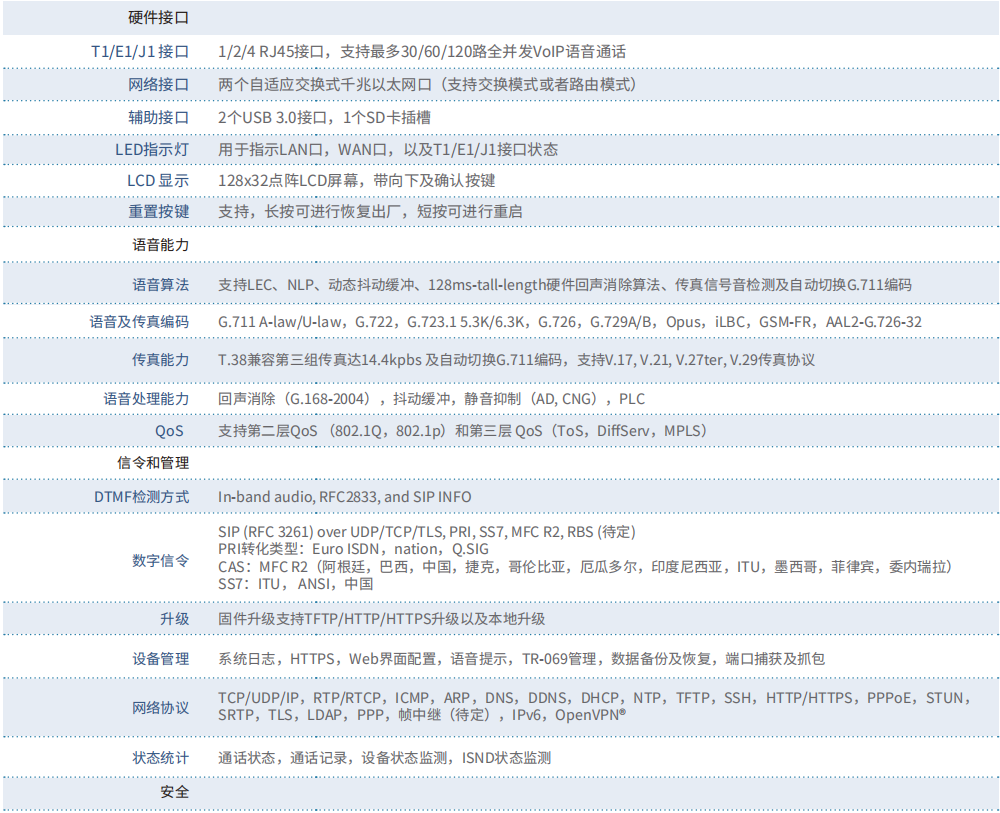Select the 设备管理 row label
This screenshot has height=813, width=1000.
(160, 659)
